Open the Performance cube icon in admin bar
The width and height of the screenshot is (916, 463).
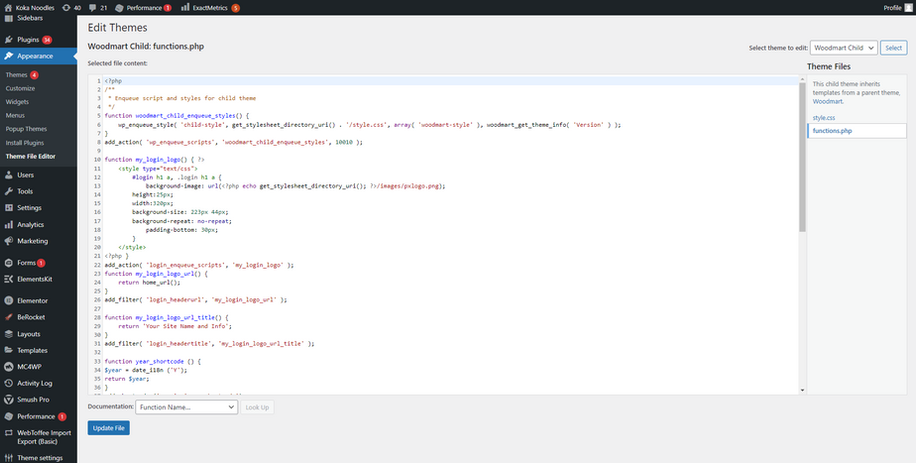pos(119,8)
